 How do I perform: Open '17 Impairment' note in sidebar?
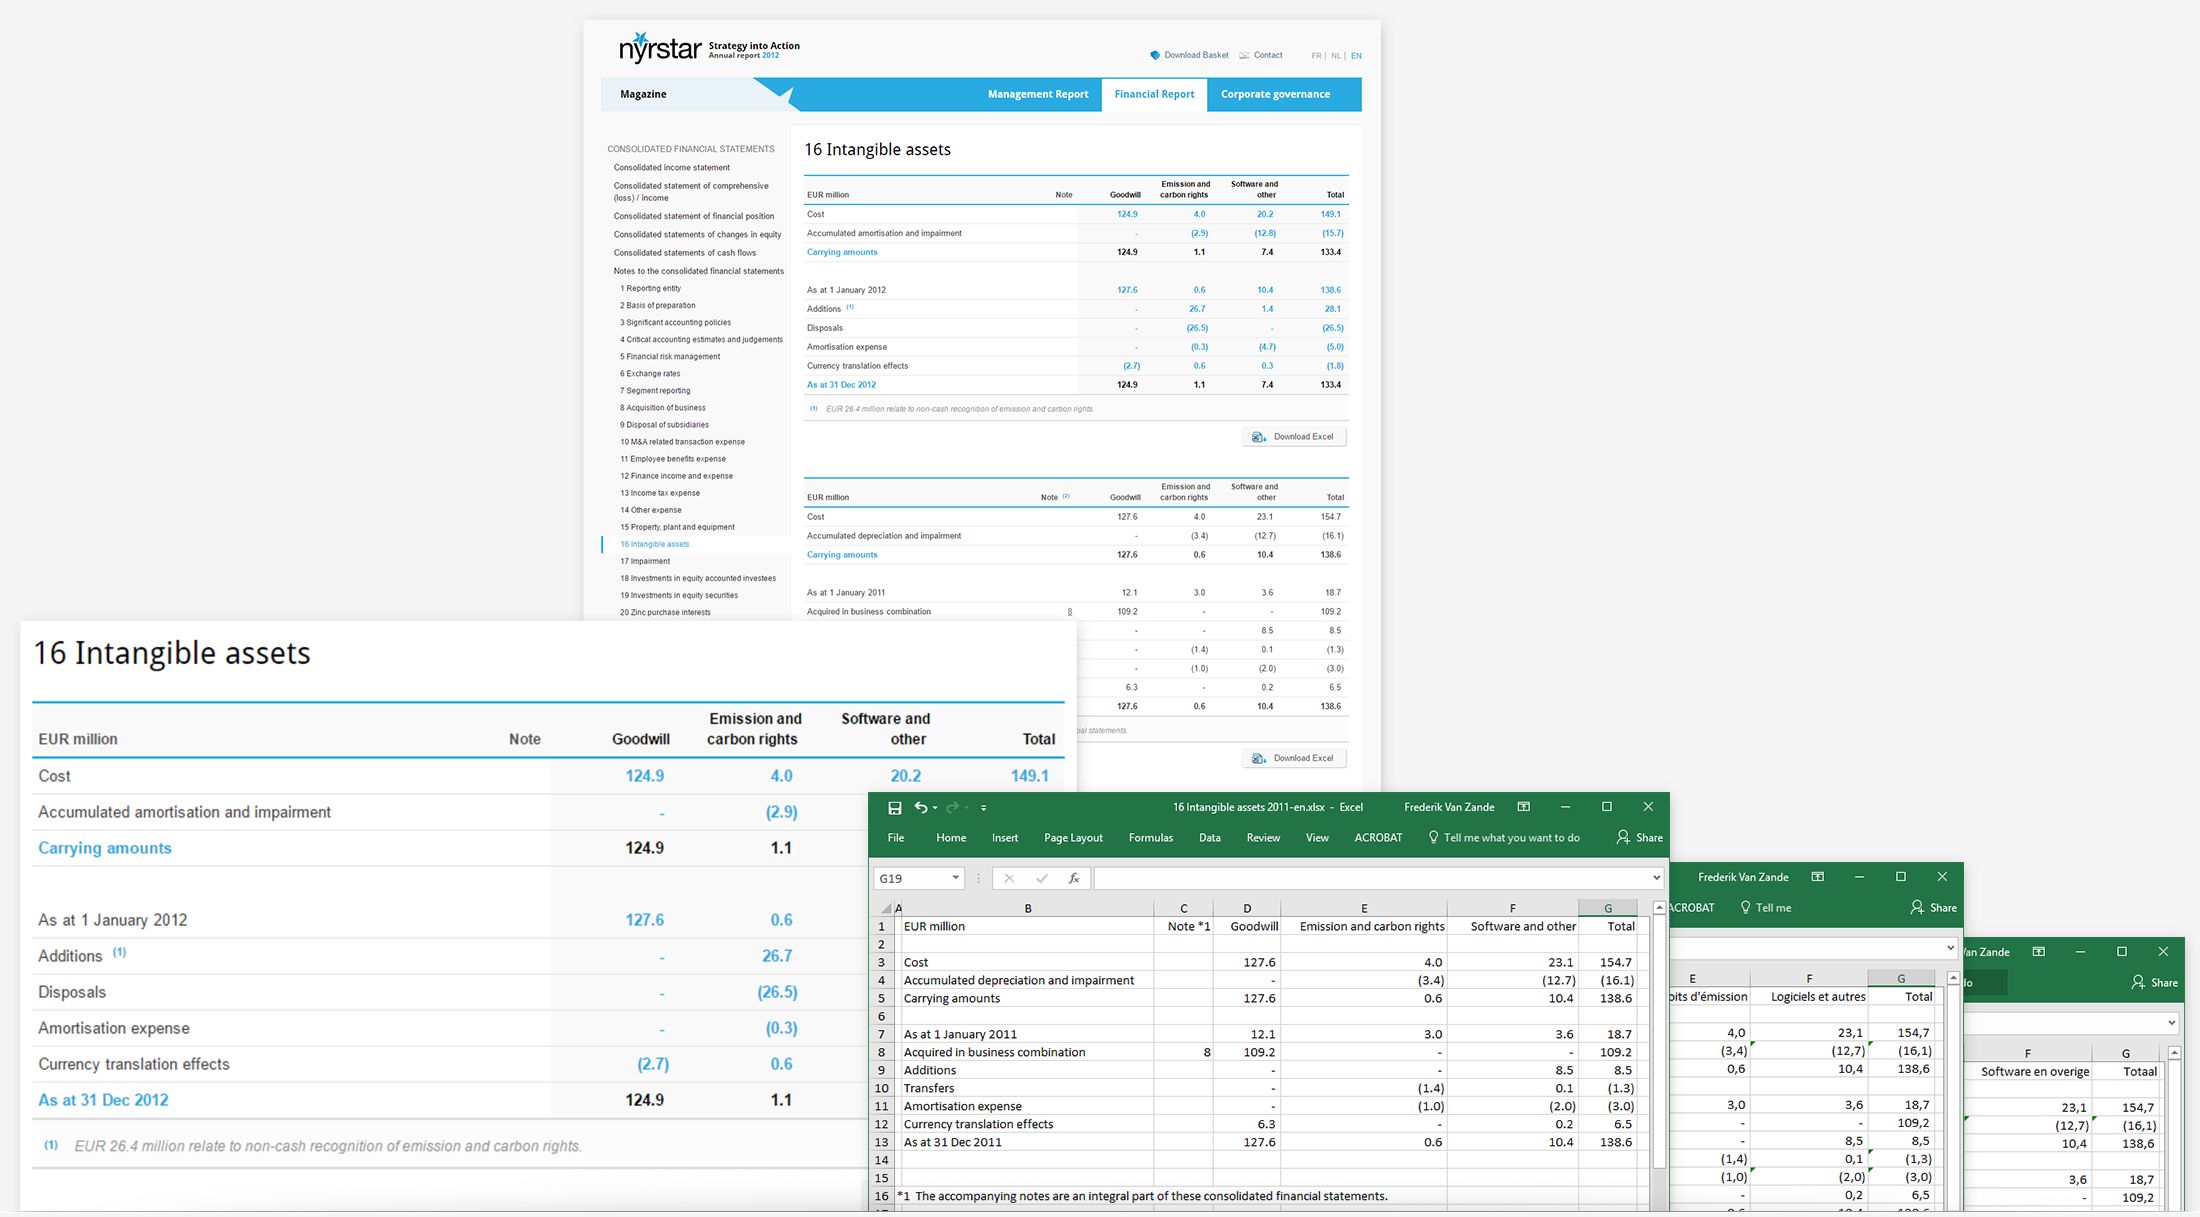[x=645, y=561]
